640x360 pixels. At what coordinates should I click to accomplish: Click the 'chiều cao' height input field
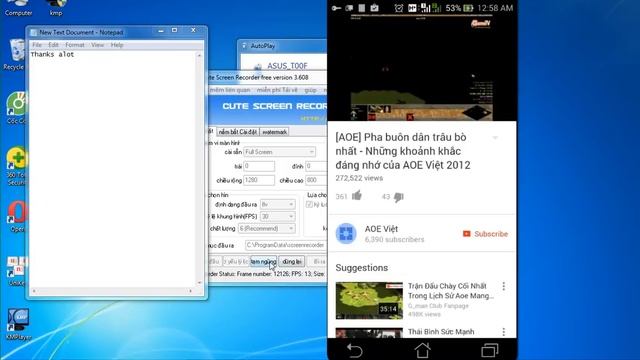(316, 180)
